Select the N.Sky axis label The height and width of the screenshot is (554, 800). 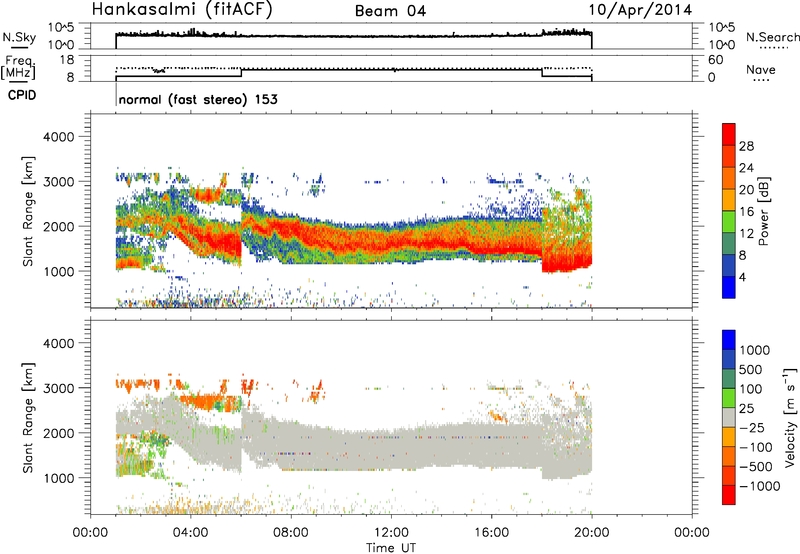pyautogui.click(x=19, y=38)
